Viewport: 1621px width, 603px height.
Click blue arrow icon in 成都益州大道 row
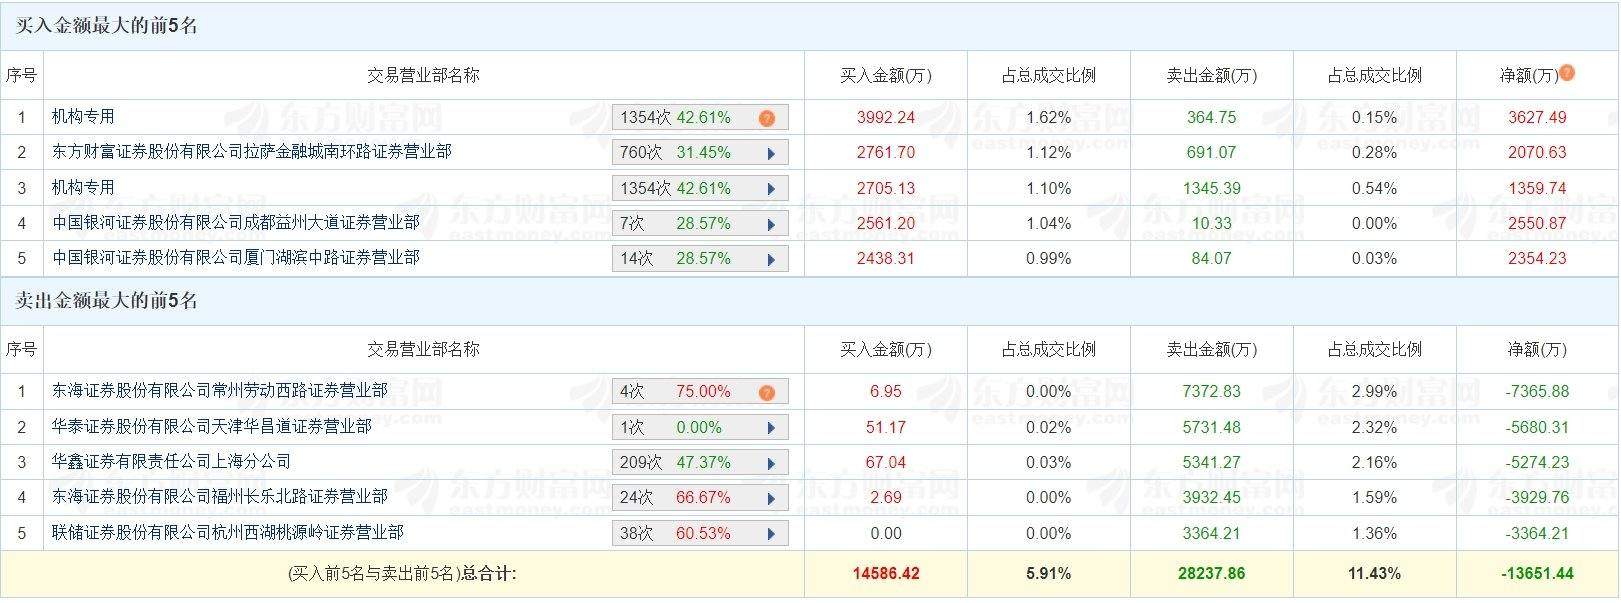[771, 224]
